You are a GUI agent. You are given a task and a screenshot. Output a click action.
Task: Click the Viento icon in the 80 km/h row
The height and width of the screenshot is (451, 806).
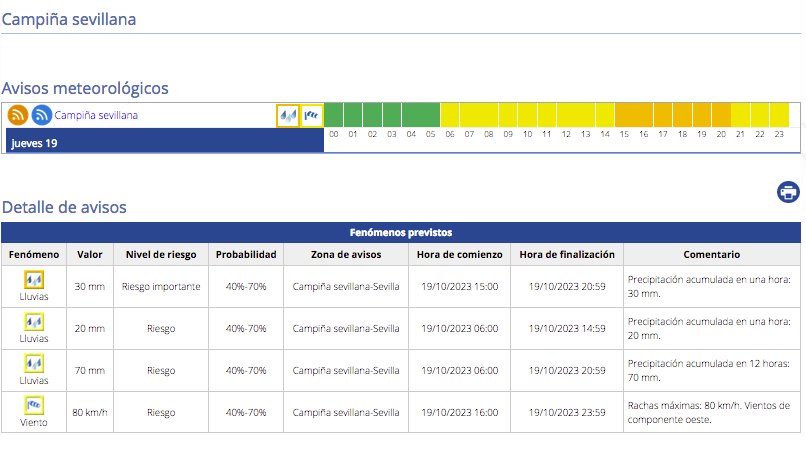(x=34, y=406)
